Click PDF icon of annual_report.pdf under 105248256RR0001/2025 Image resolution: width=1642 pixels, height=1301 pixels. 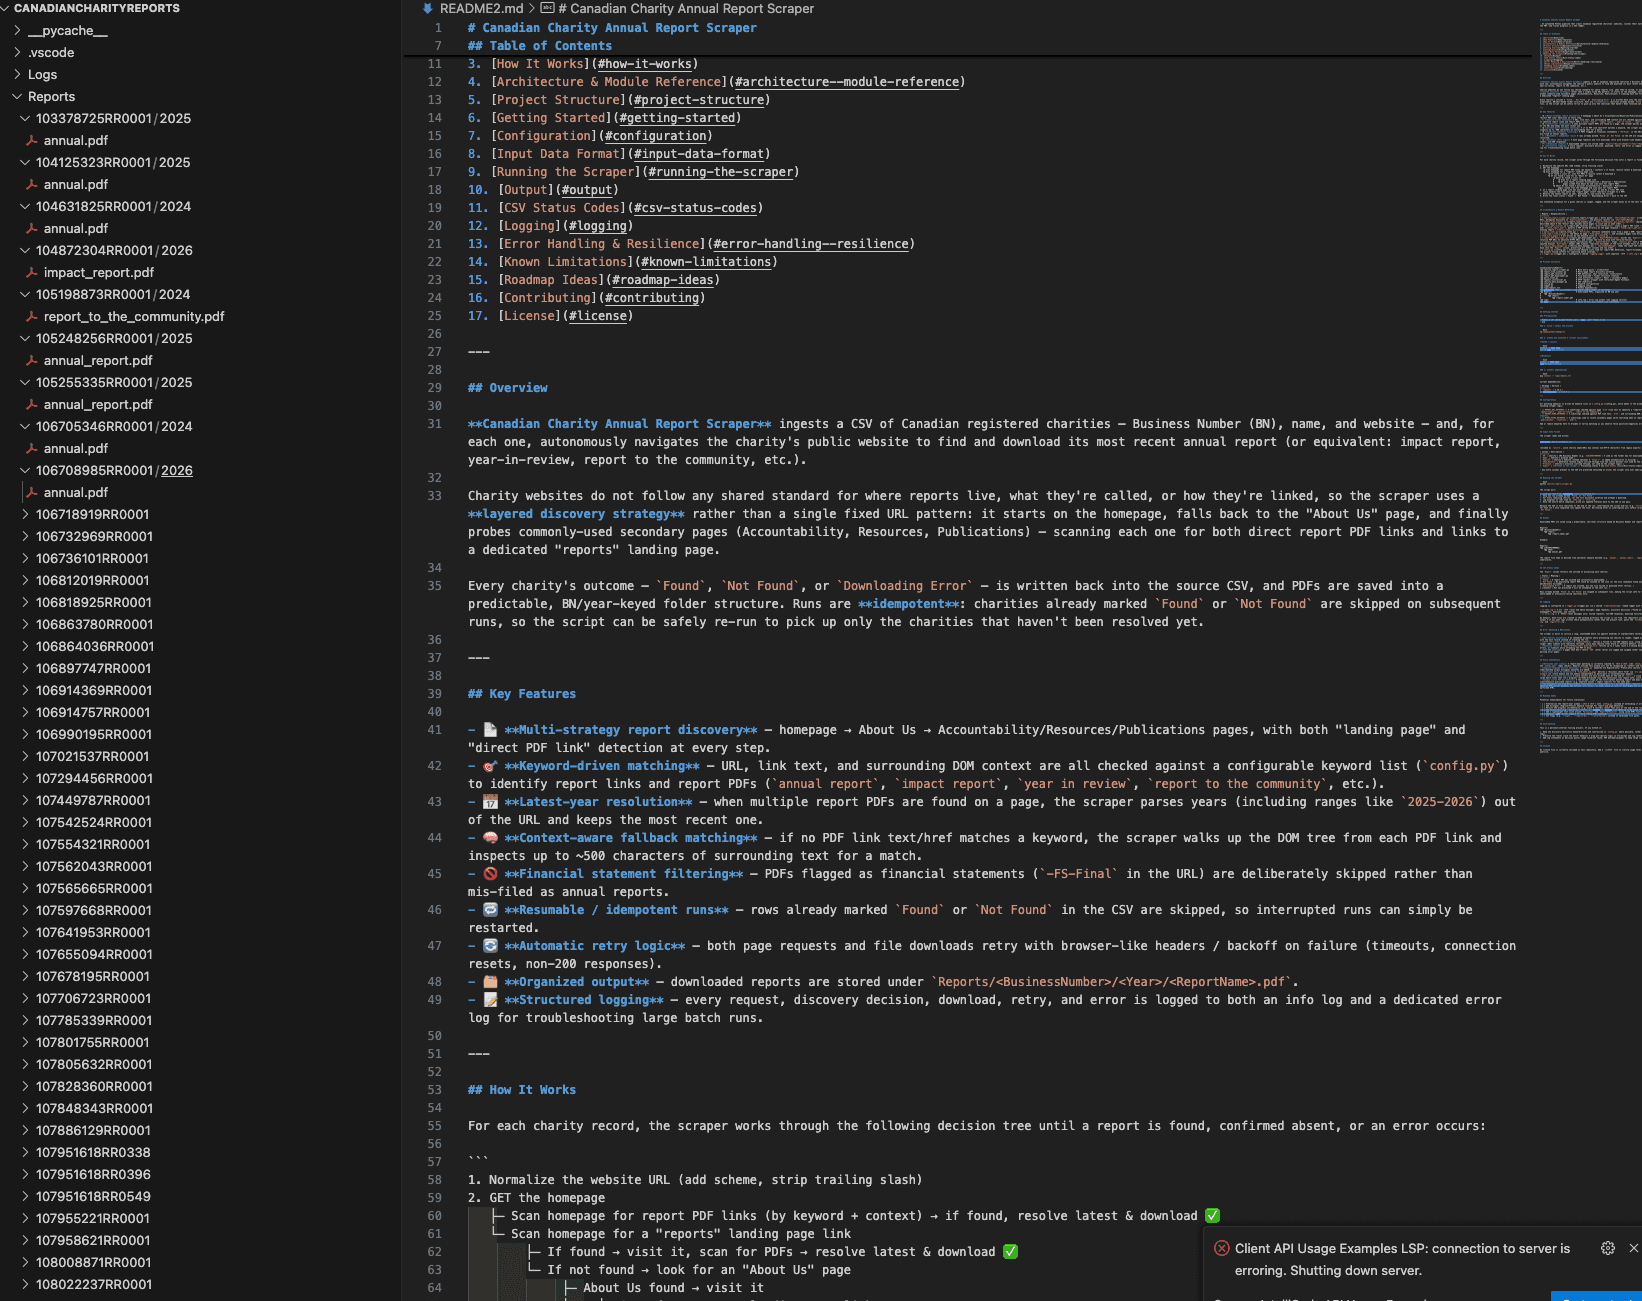click(32, 361)
